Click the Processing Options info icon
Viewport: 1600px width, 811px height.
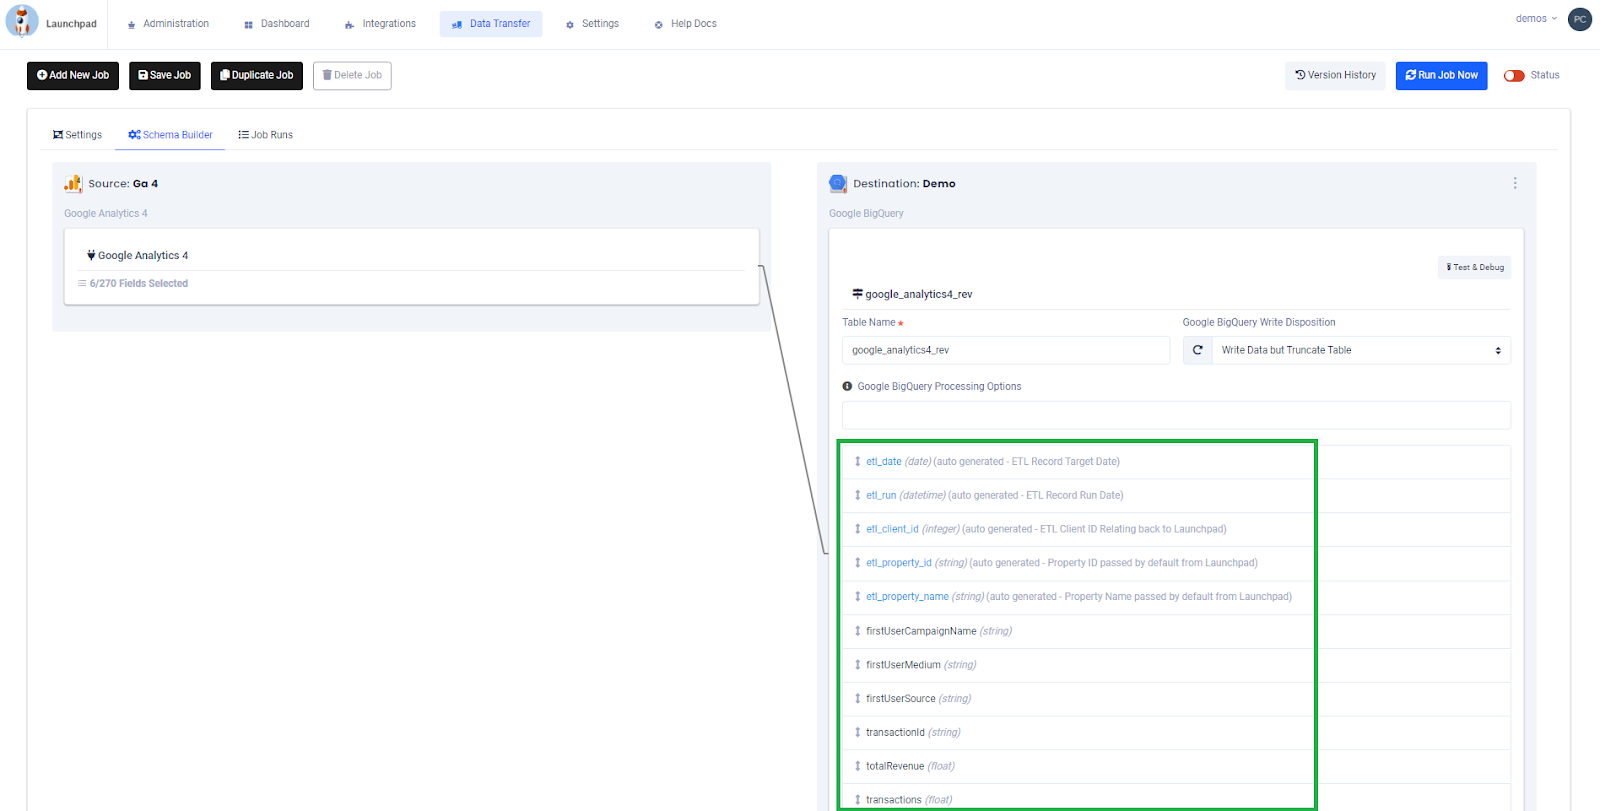(847, 387)
